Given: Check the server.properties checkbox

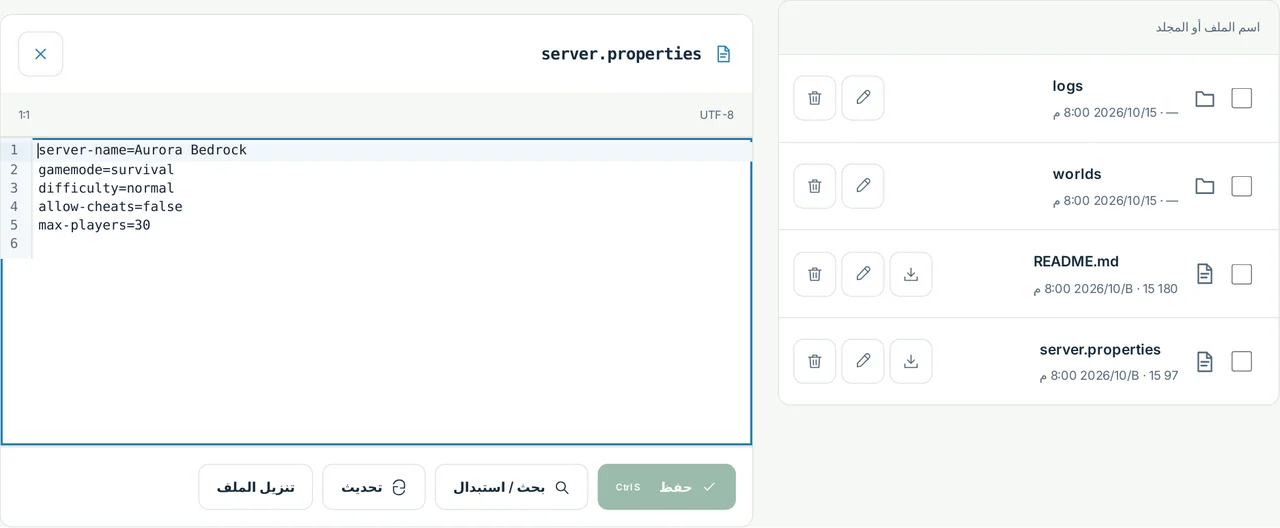Looking at the screenshot, I should click(1241, 361).
